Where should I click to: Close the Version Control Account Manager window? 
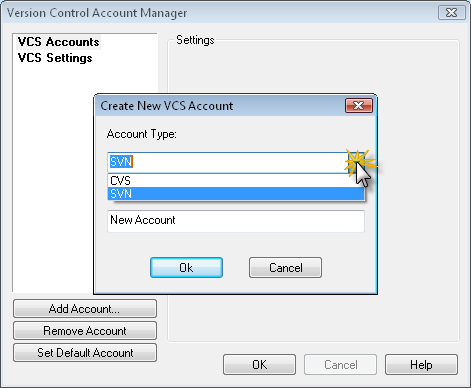pos(451,13)
